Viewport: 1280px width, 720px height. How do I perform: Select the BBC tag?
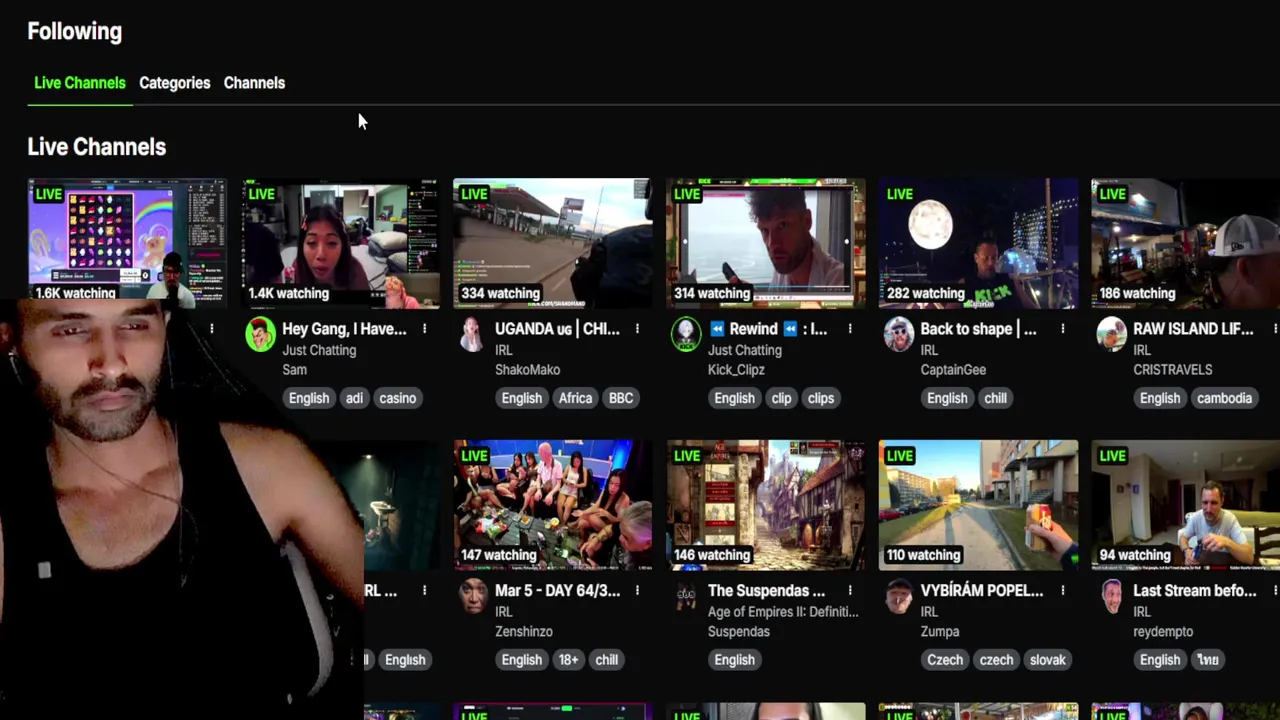tap(621, 398)
